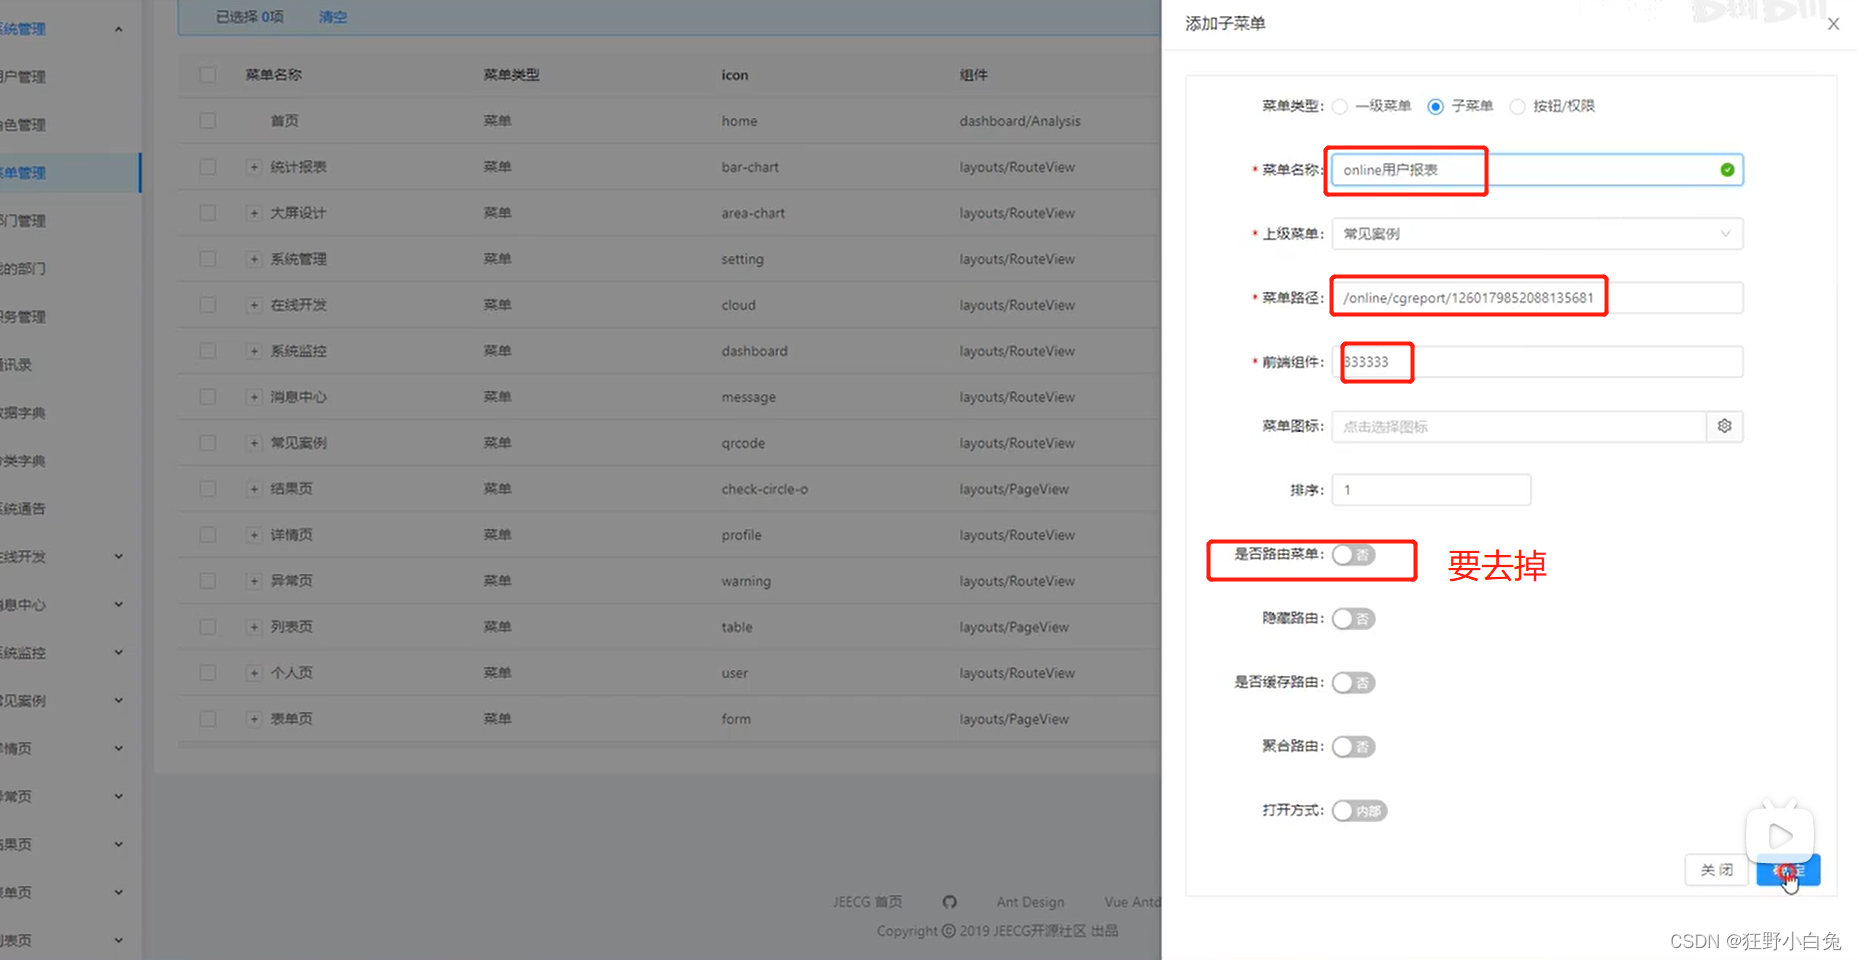Select the 一级菜单 radio option

point(1340,106)
